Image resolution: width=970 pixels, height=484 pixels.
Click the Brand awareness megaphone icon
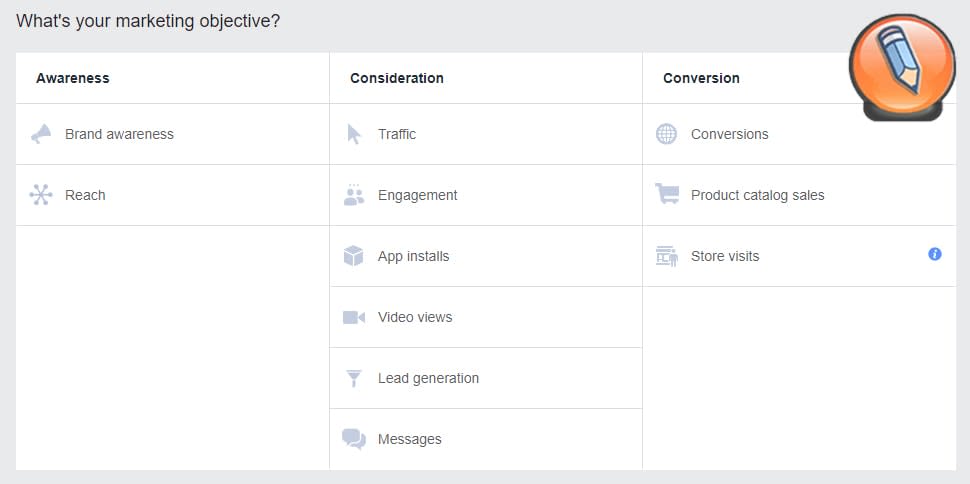pos(41,134)
